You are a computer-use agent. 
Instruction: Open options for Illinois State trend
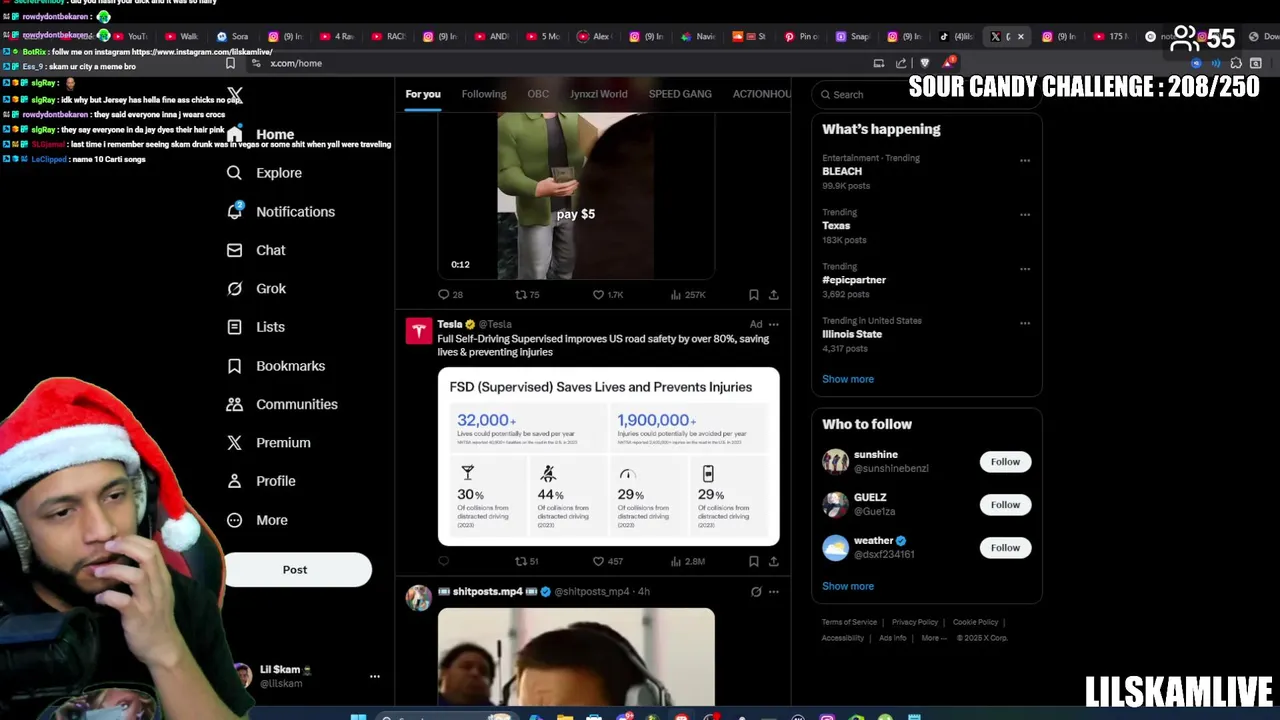(x=1025, y=323)
